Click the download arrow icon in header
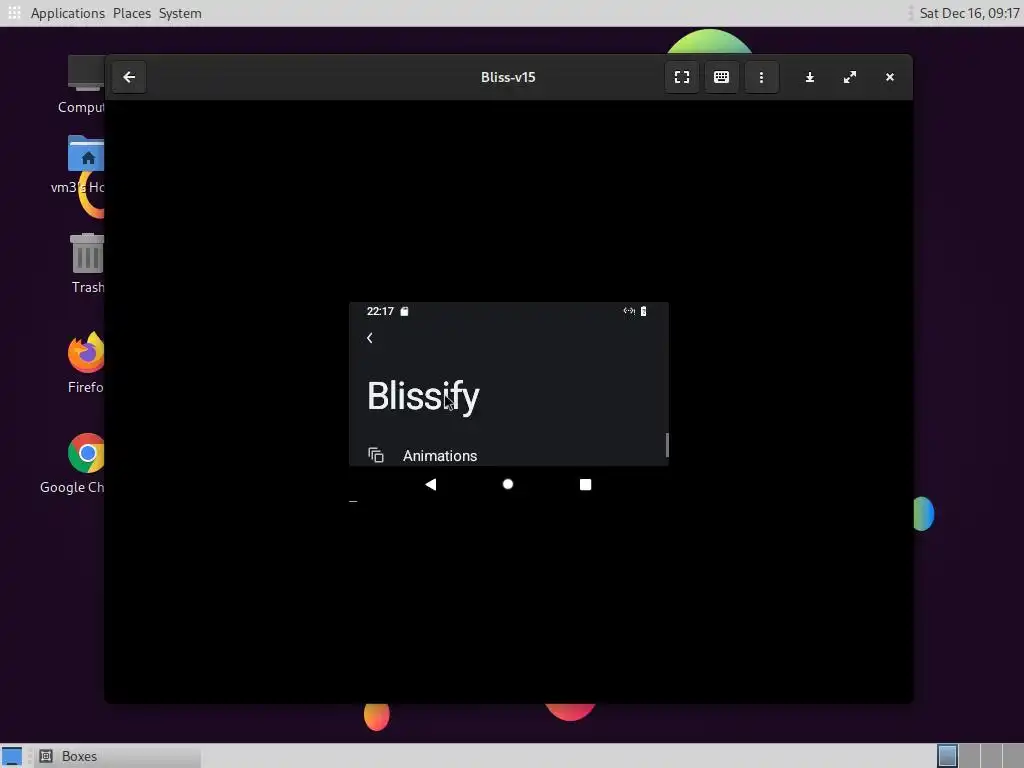Viewport: 1024px width, 768px height. [810, 77]
